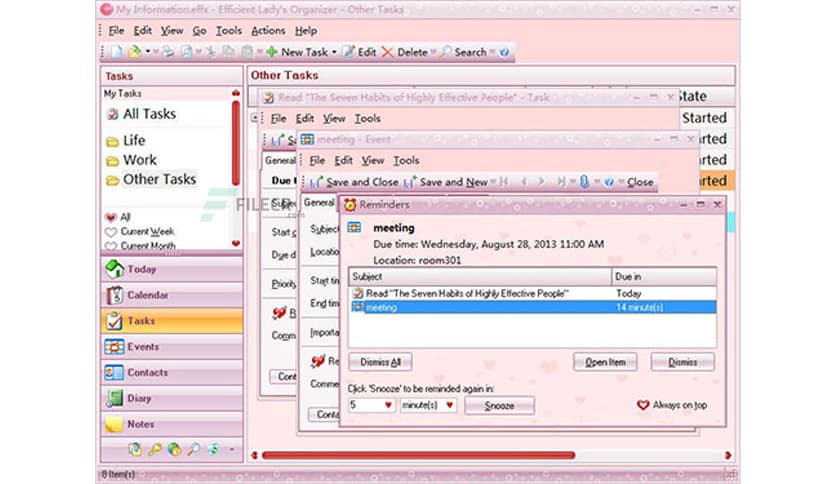
Task: Open the Help menu
Action: click(306, 30)
